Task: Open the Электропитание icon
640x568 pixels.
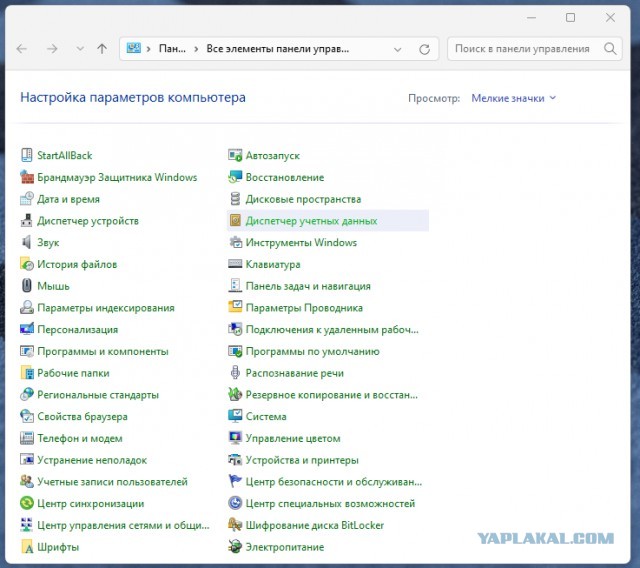Action: pyautogui.click(x=235, y=546)
